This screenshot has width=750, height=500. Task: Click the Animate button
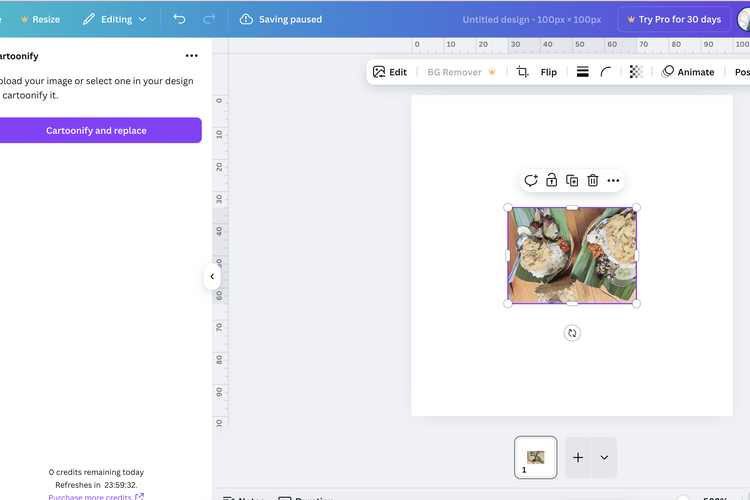688,72
